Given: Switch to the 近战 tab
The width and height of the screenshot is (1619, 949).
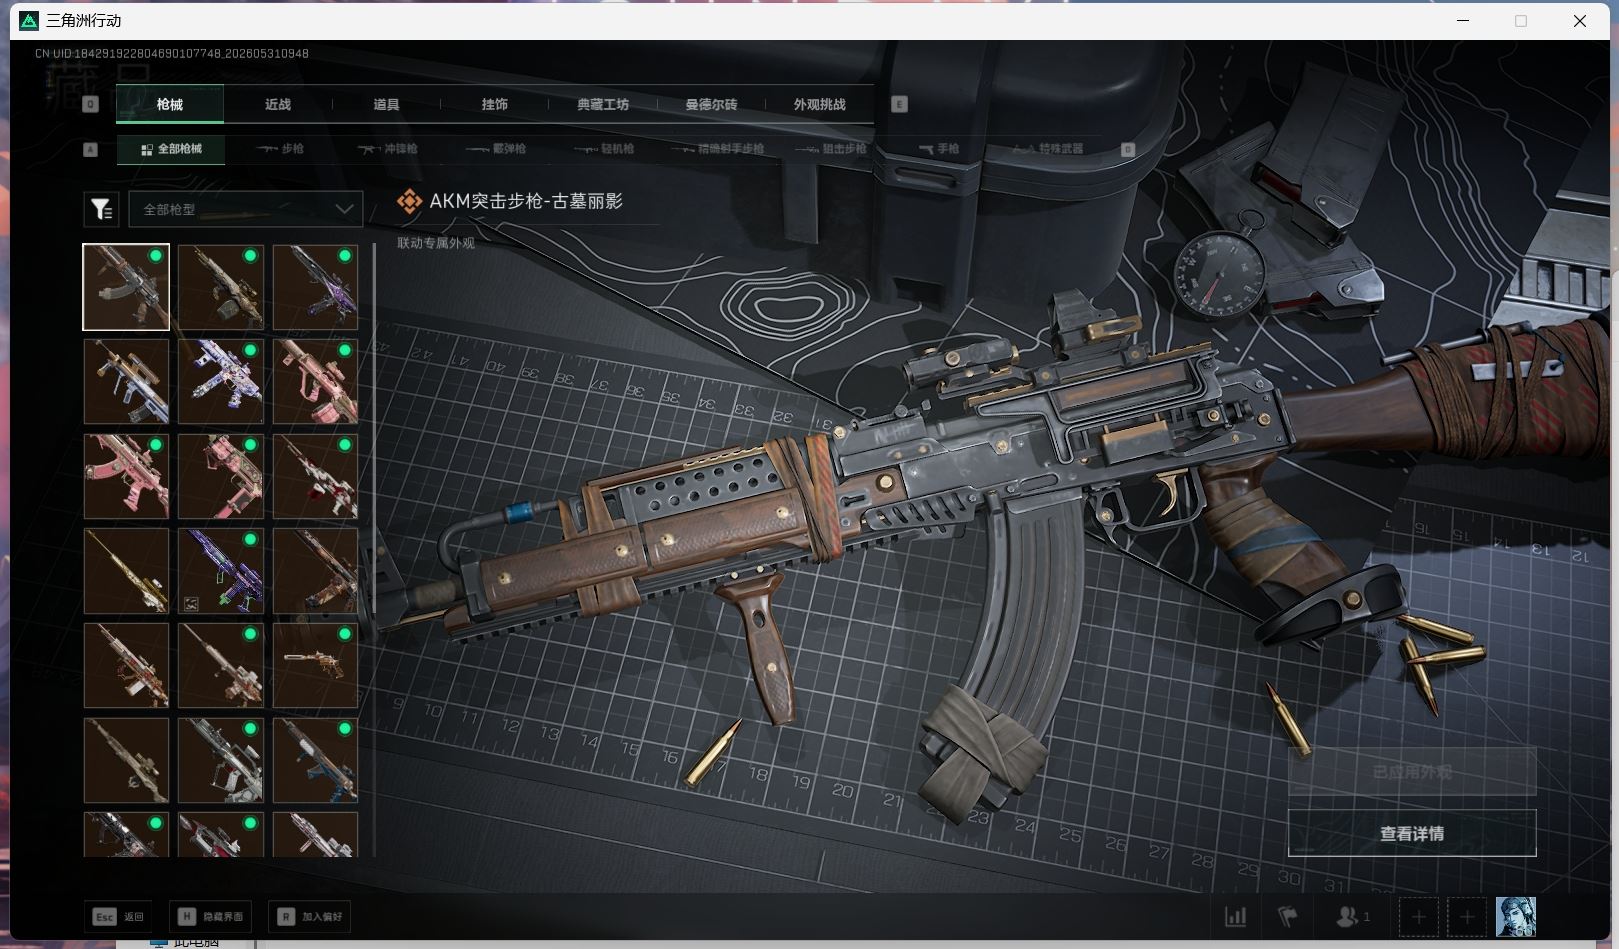Looking at the screenshot, I should tap(278, 104).
